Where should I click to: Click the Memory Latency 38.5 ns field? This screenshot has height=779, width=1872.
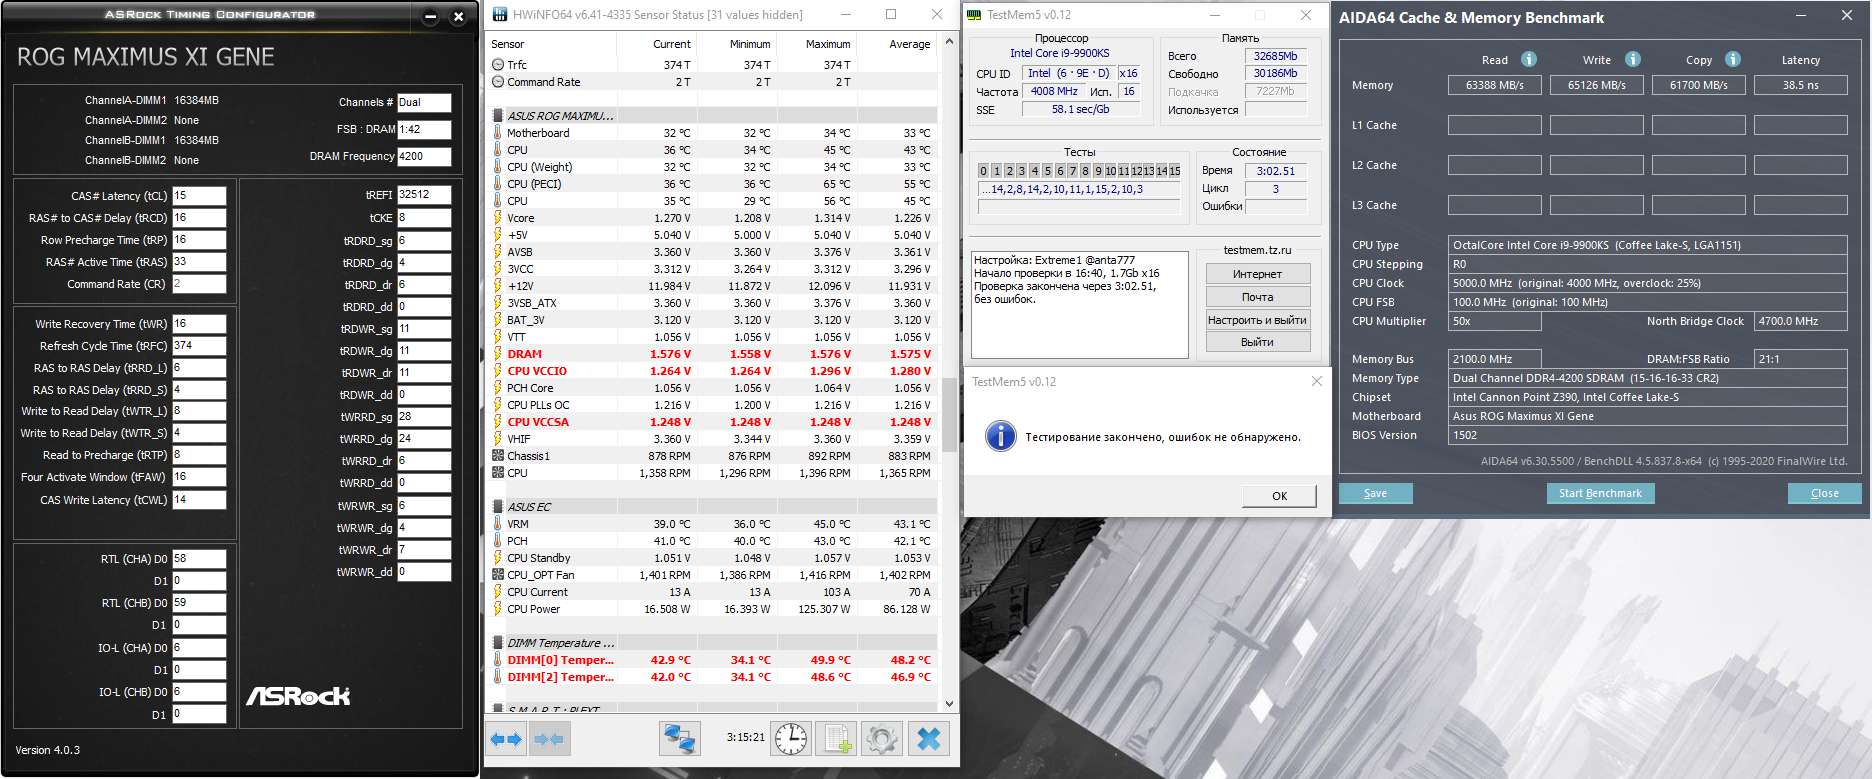(1801, 85)
